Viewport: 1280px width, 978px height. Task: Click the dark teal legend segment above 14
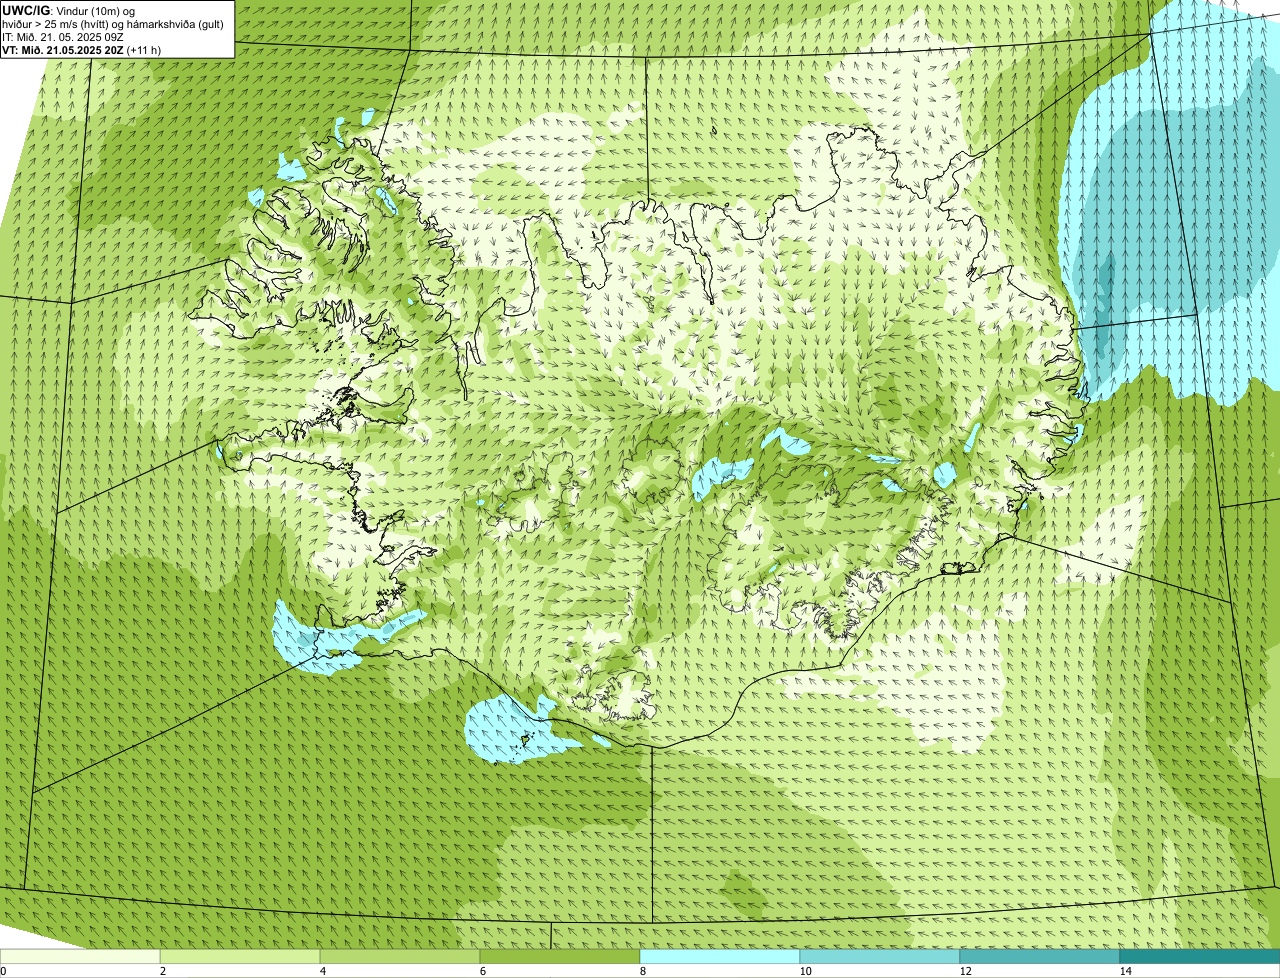1200,956
